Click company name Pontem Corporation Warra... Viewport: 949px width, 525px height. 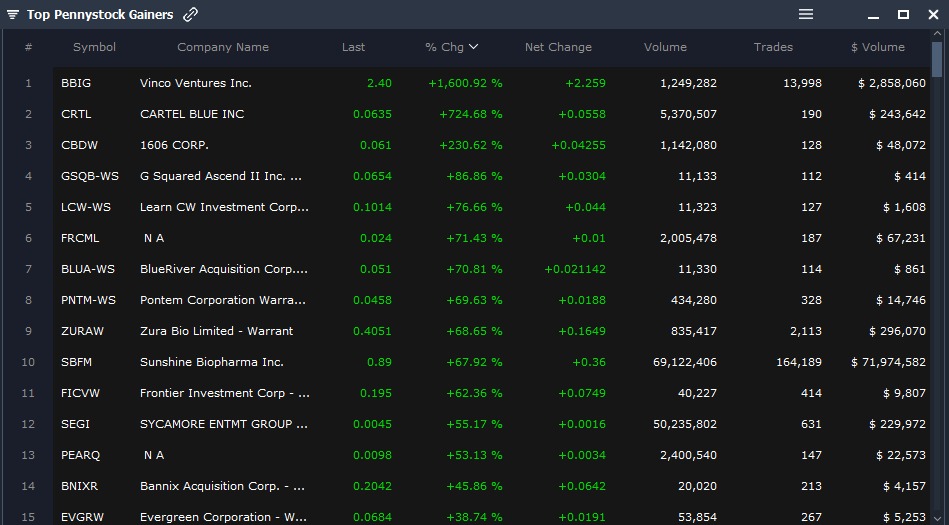[x=223, y=300]
